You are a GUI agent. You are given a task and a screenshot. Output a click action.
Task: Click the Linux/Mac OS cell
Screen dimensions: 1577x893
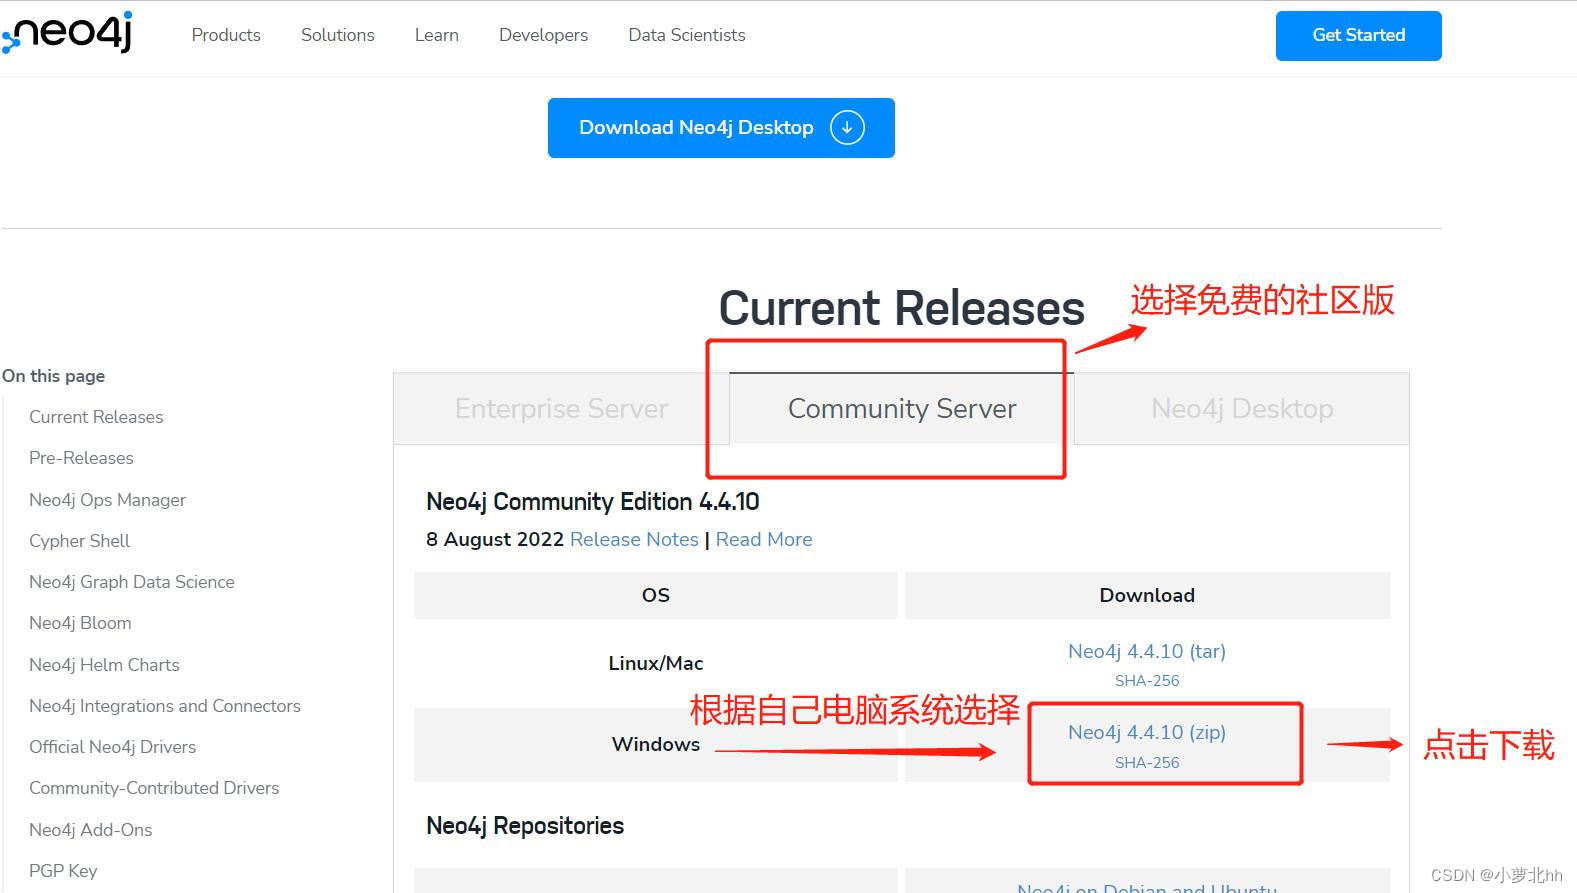(x=656, y=664)
